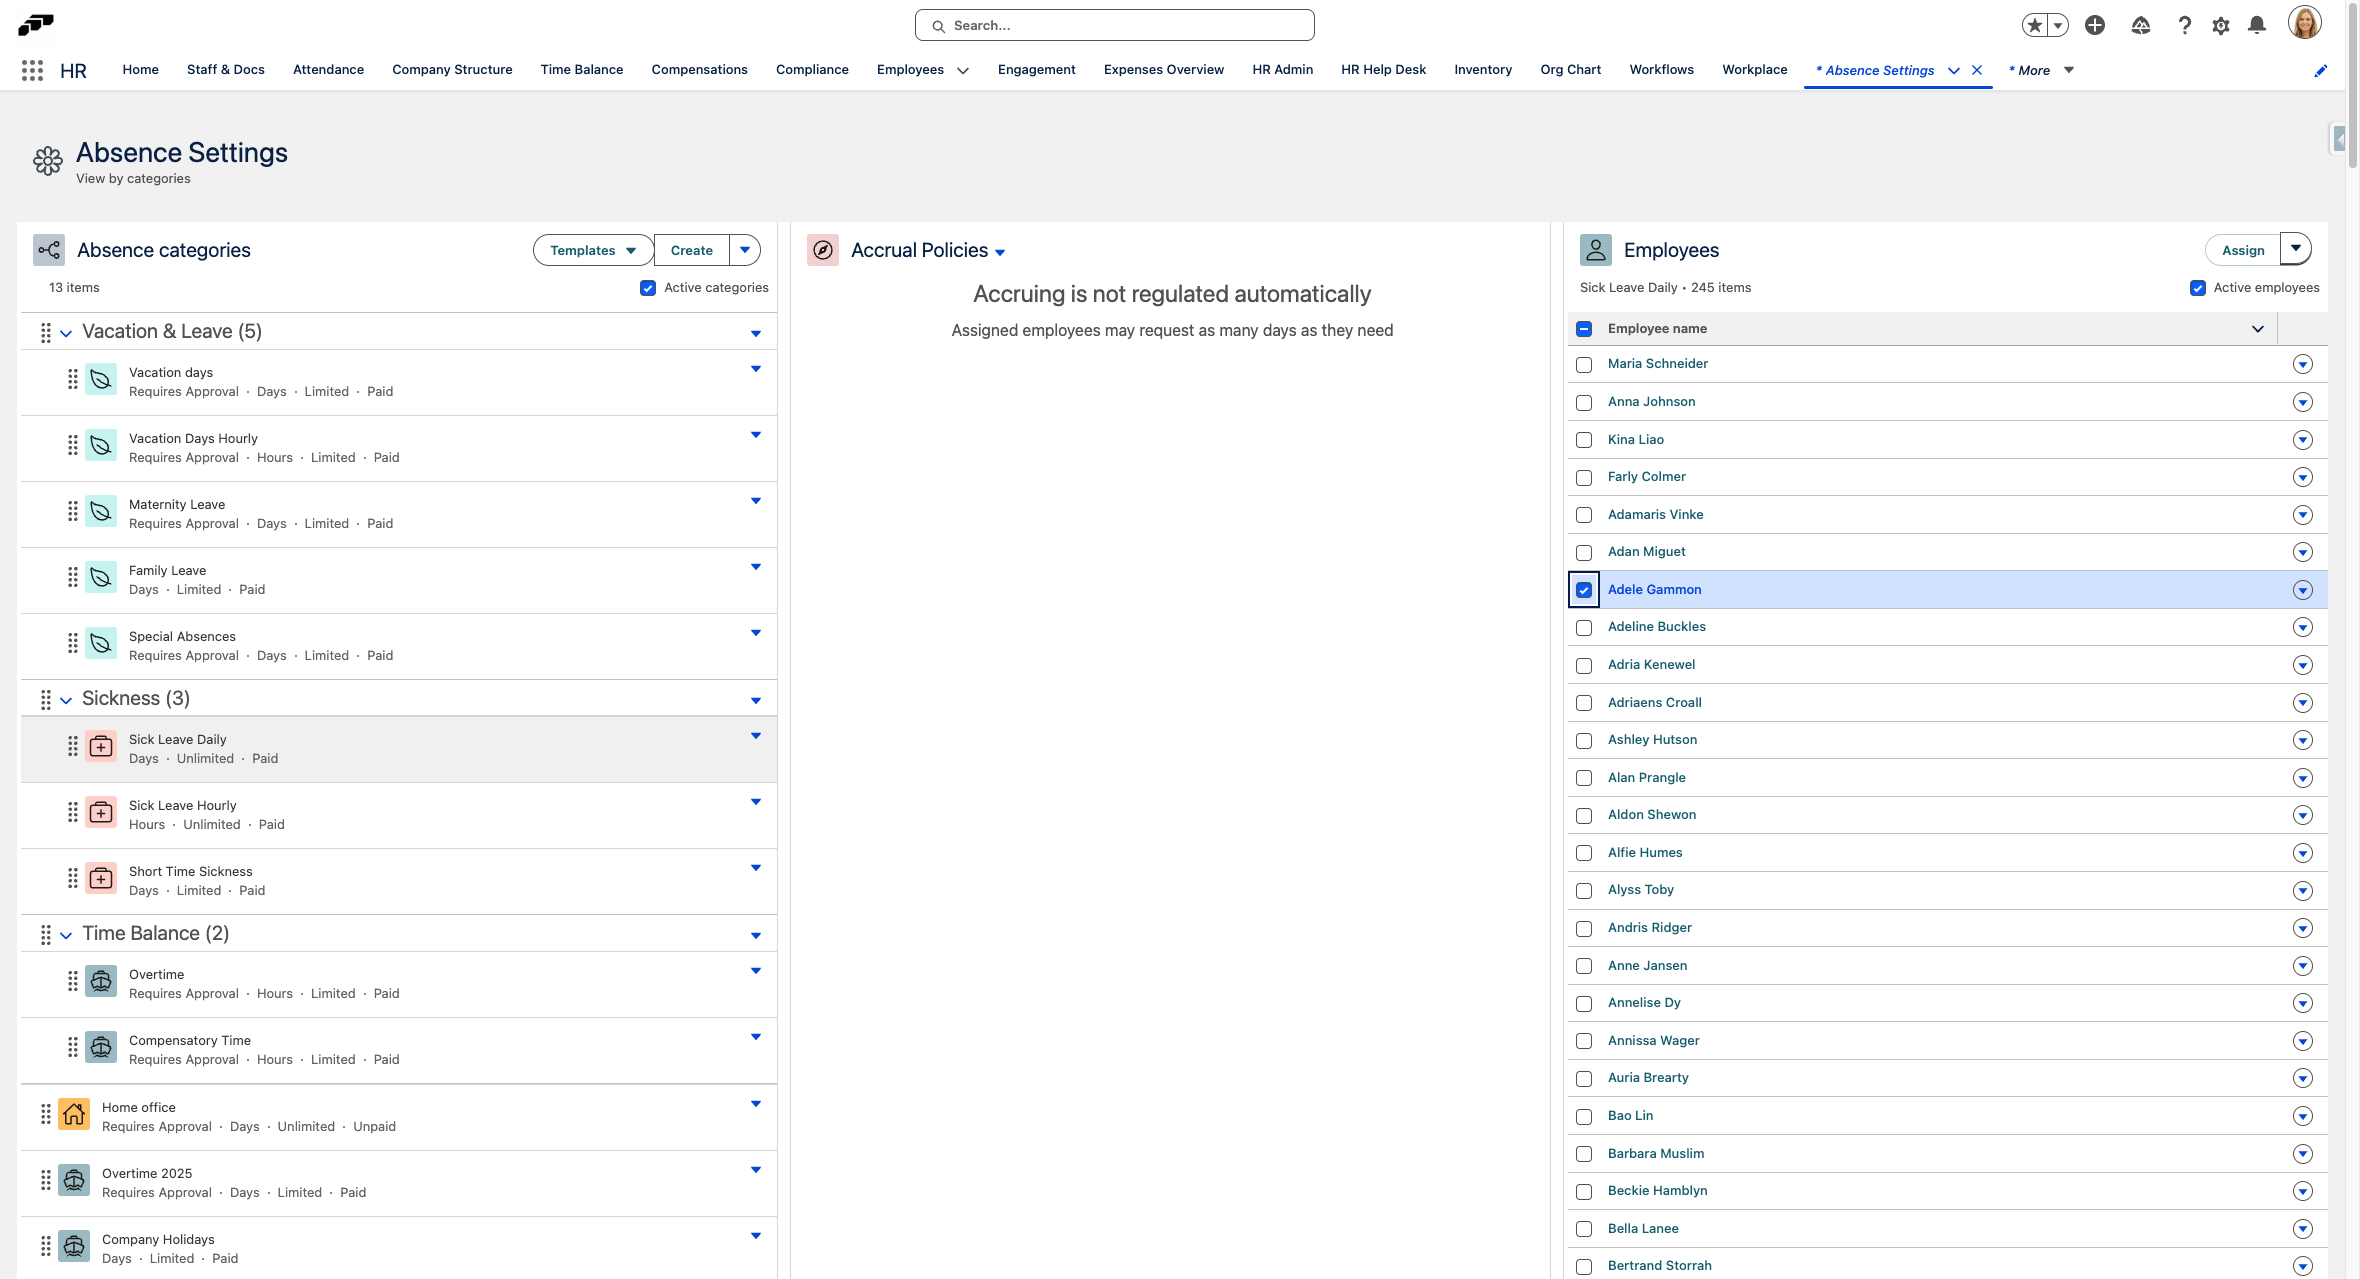Image resolution: width=2360 pixels, height=1279 pixels.
Task: Click the Assign button
Action: pos(2243,250)
